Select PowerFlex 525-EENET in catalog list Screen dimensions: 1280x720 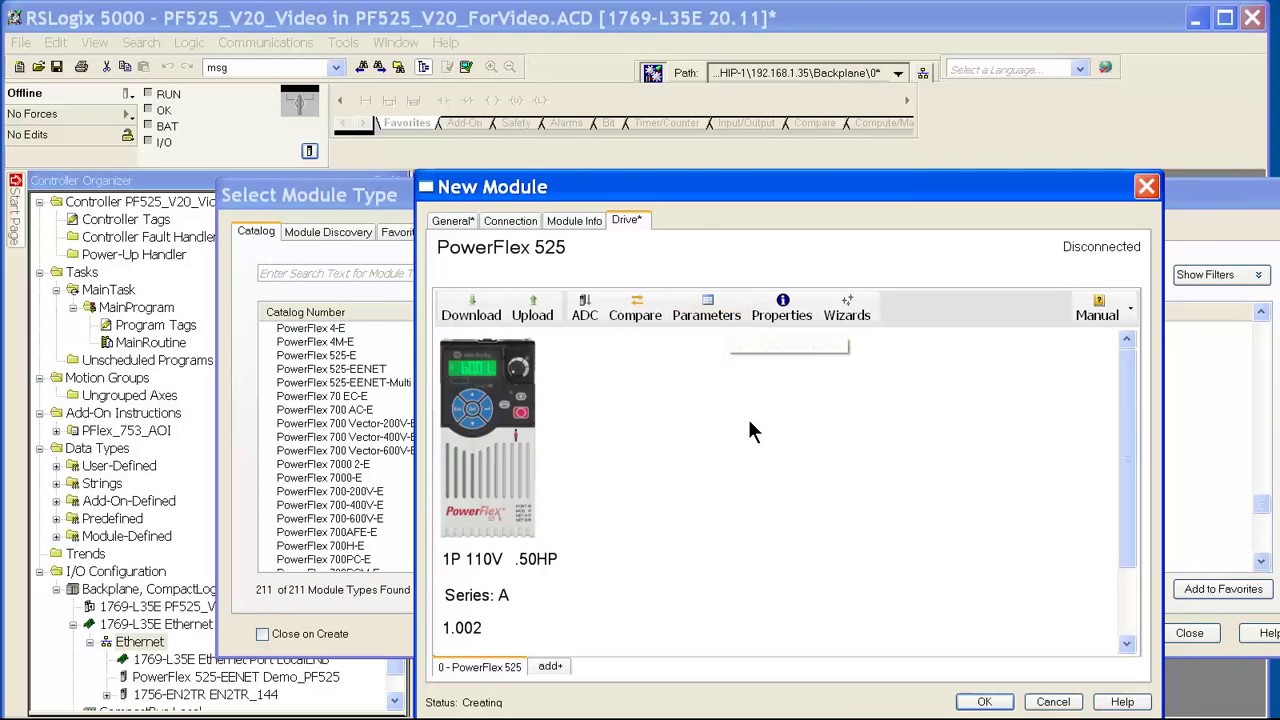click(x=331, y=369)
